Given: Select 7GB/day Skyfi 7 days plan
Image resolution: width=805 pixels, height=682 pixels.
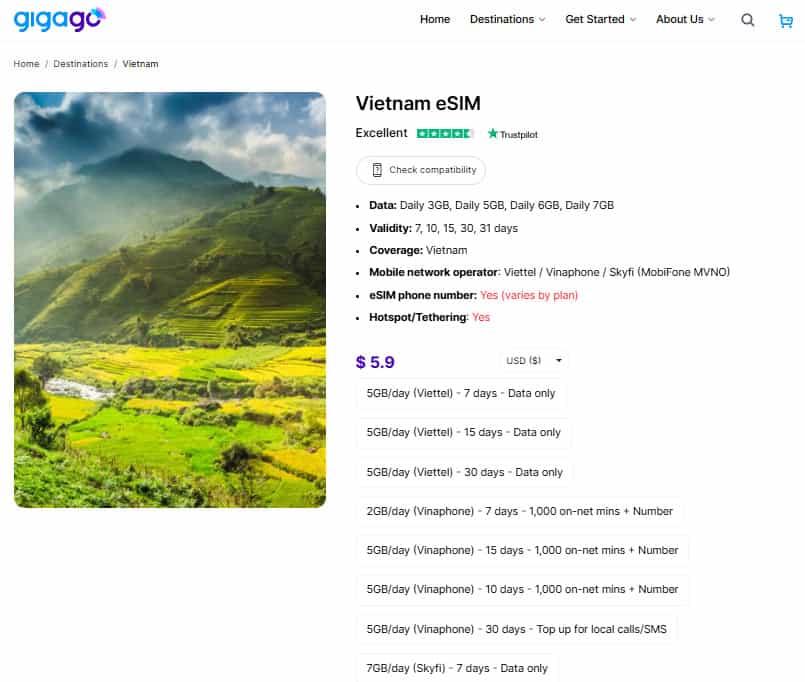Looking at the screenshot, I should pyautogui.click(x=457, y=668).
